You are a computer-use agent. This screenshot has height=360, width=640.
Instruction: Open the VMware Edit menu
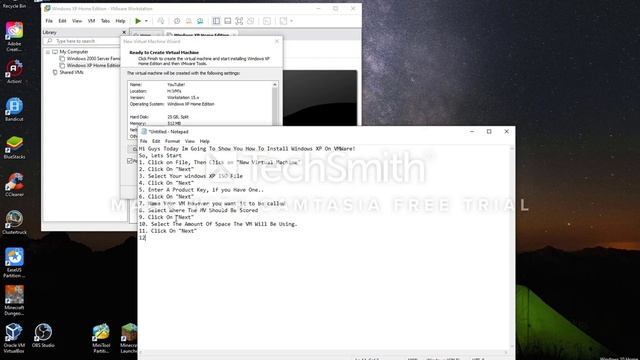coord(62,21)
